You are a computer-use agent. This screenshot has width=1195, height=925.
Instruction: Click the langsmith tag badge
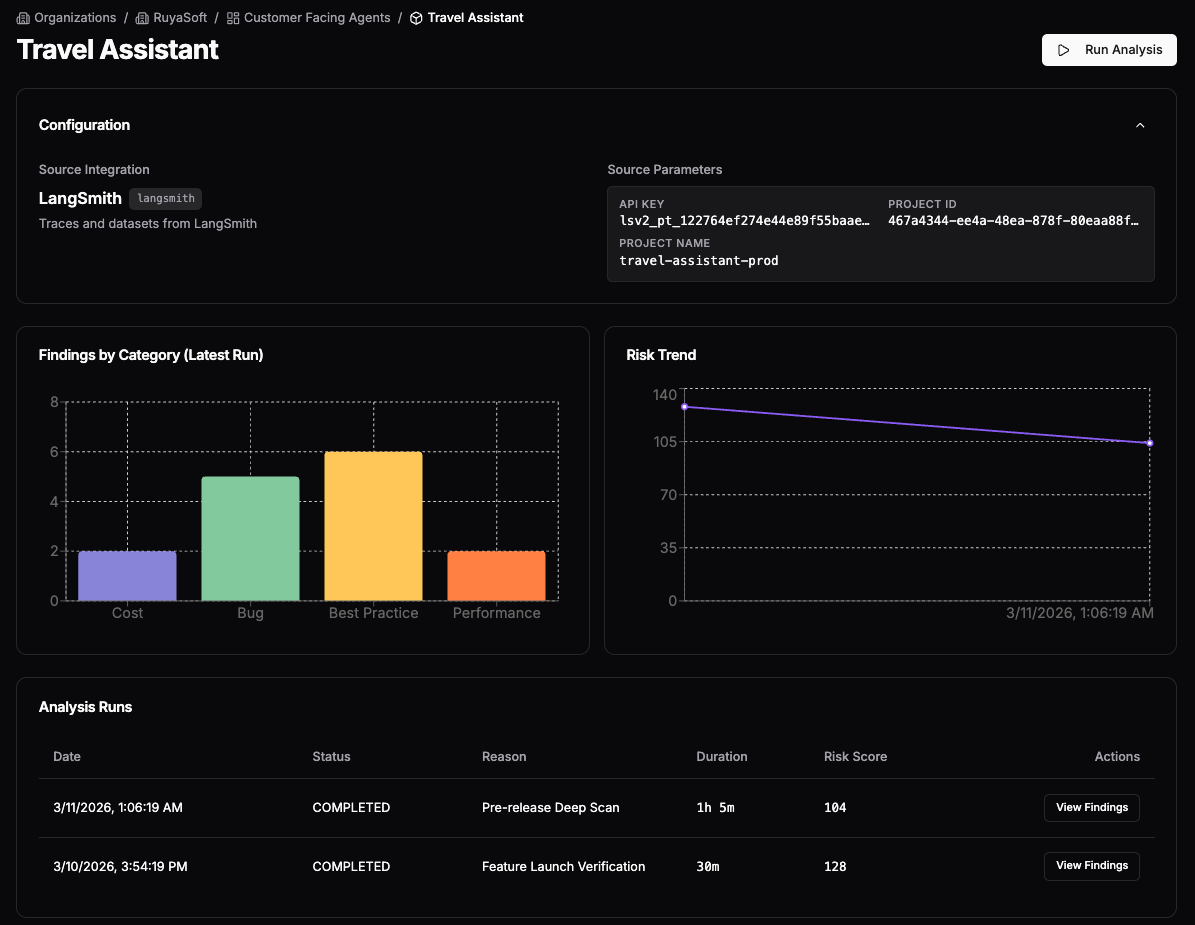[x=165, y=199]
